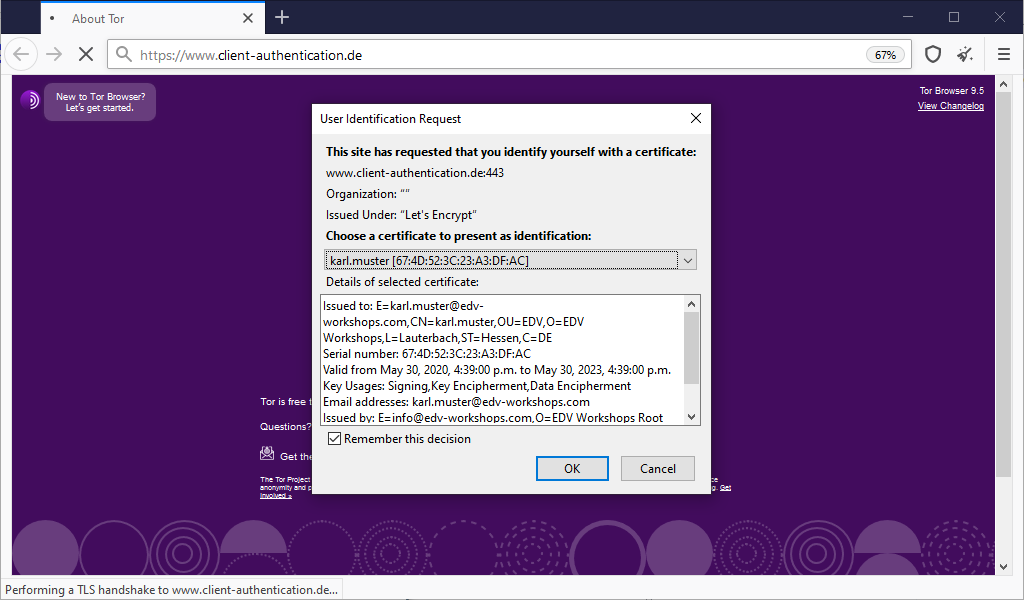Open a new tab with plus icon
The height and width of the screenshot is (600, 1024).
[x=282, y=17]
